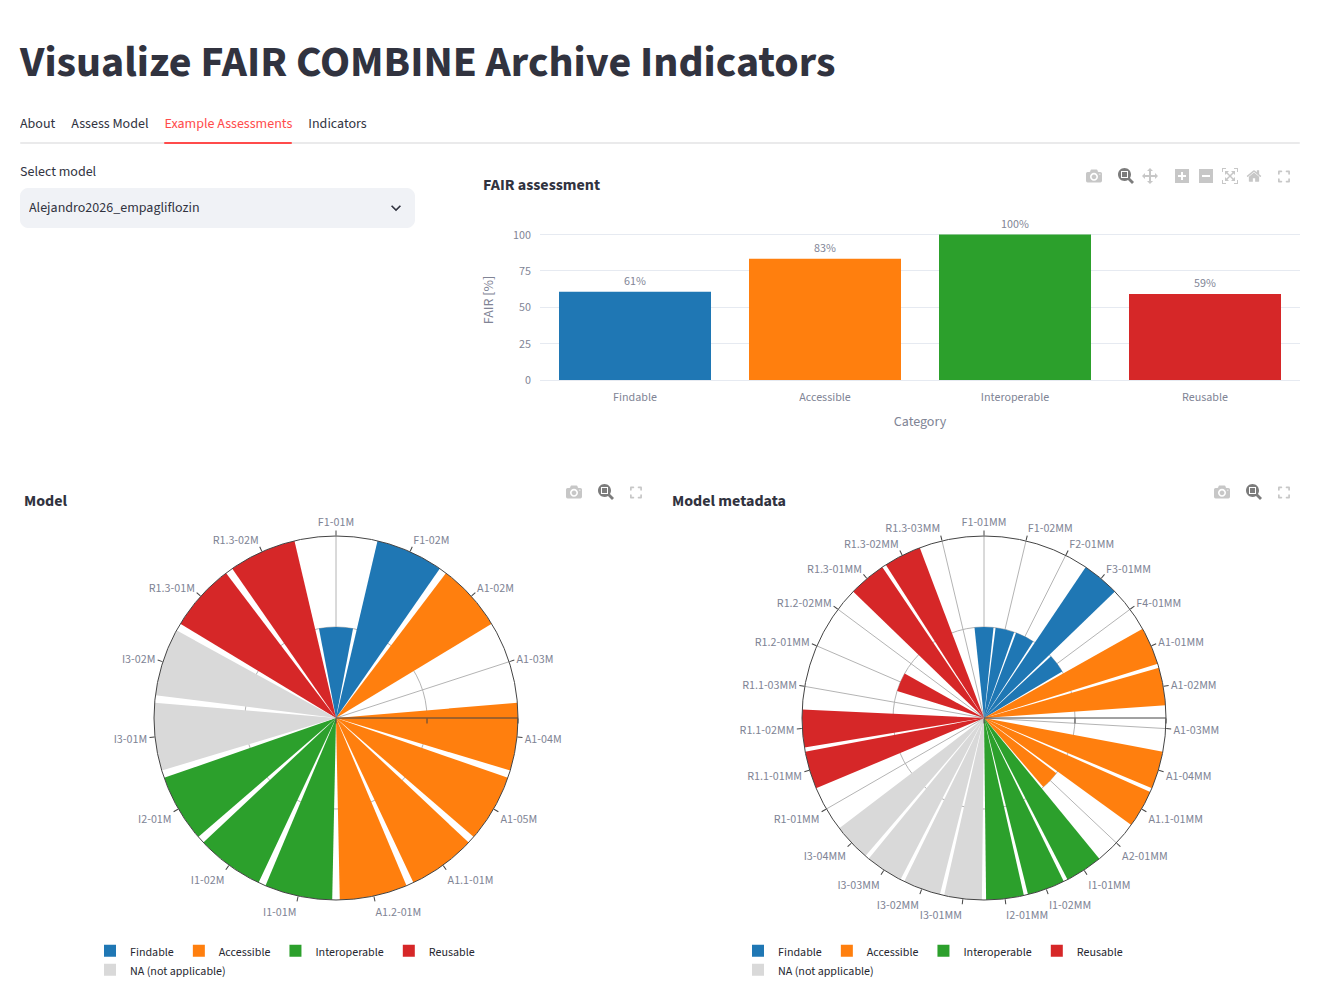Toggle Findable series in Model metadata legend
Viewport: 1340px width, 1008px height.
coord(787,952)
